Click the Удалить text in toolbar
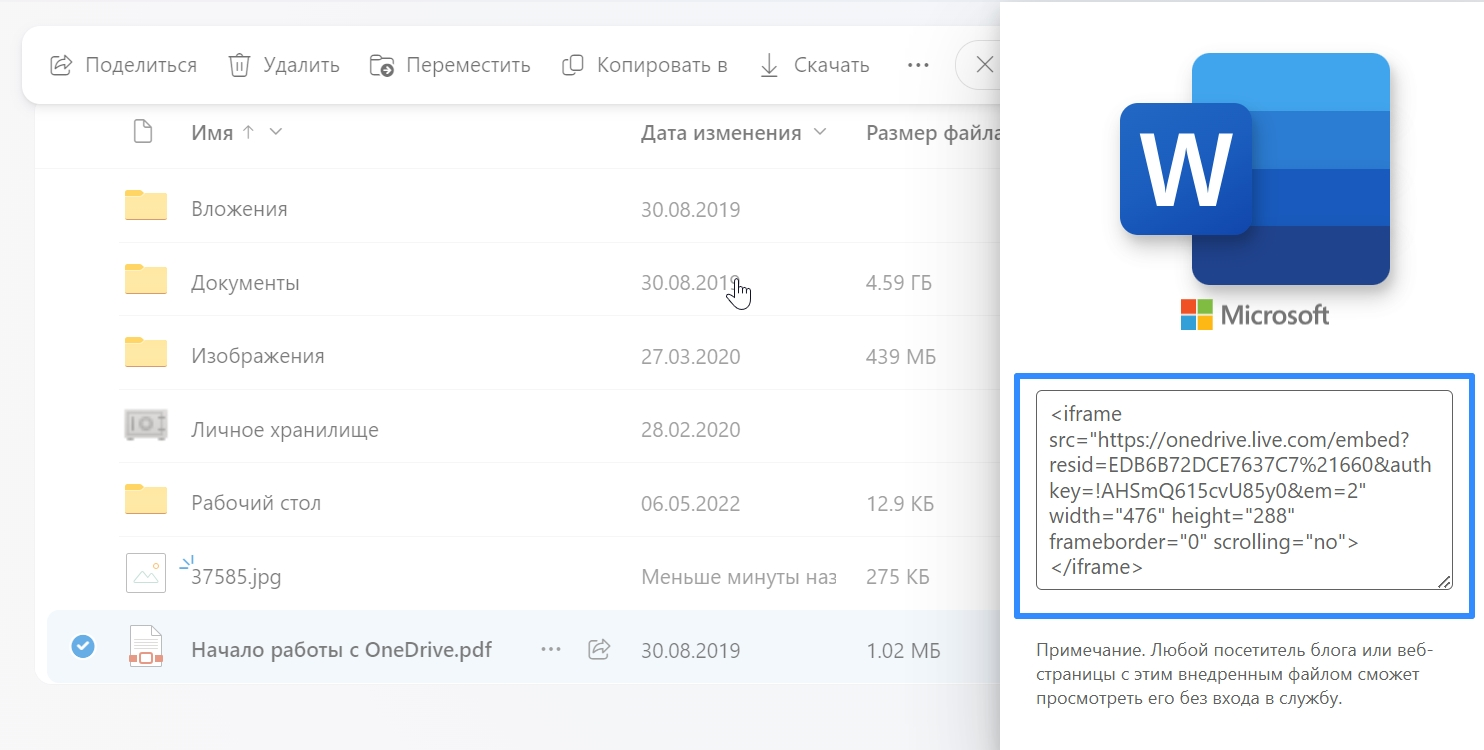This screenshot has width=1484, height=750. [302, 65]
